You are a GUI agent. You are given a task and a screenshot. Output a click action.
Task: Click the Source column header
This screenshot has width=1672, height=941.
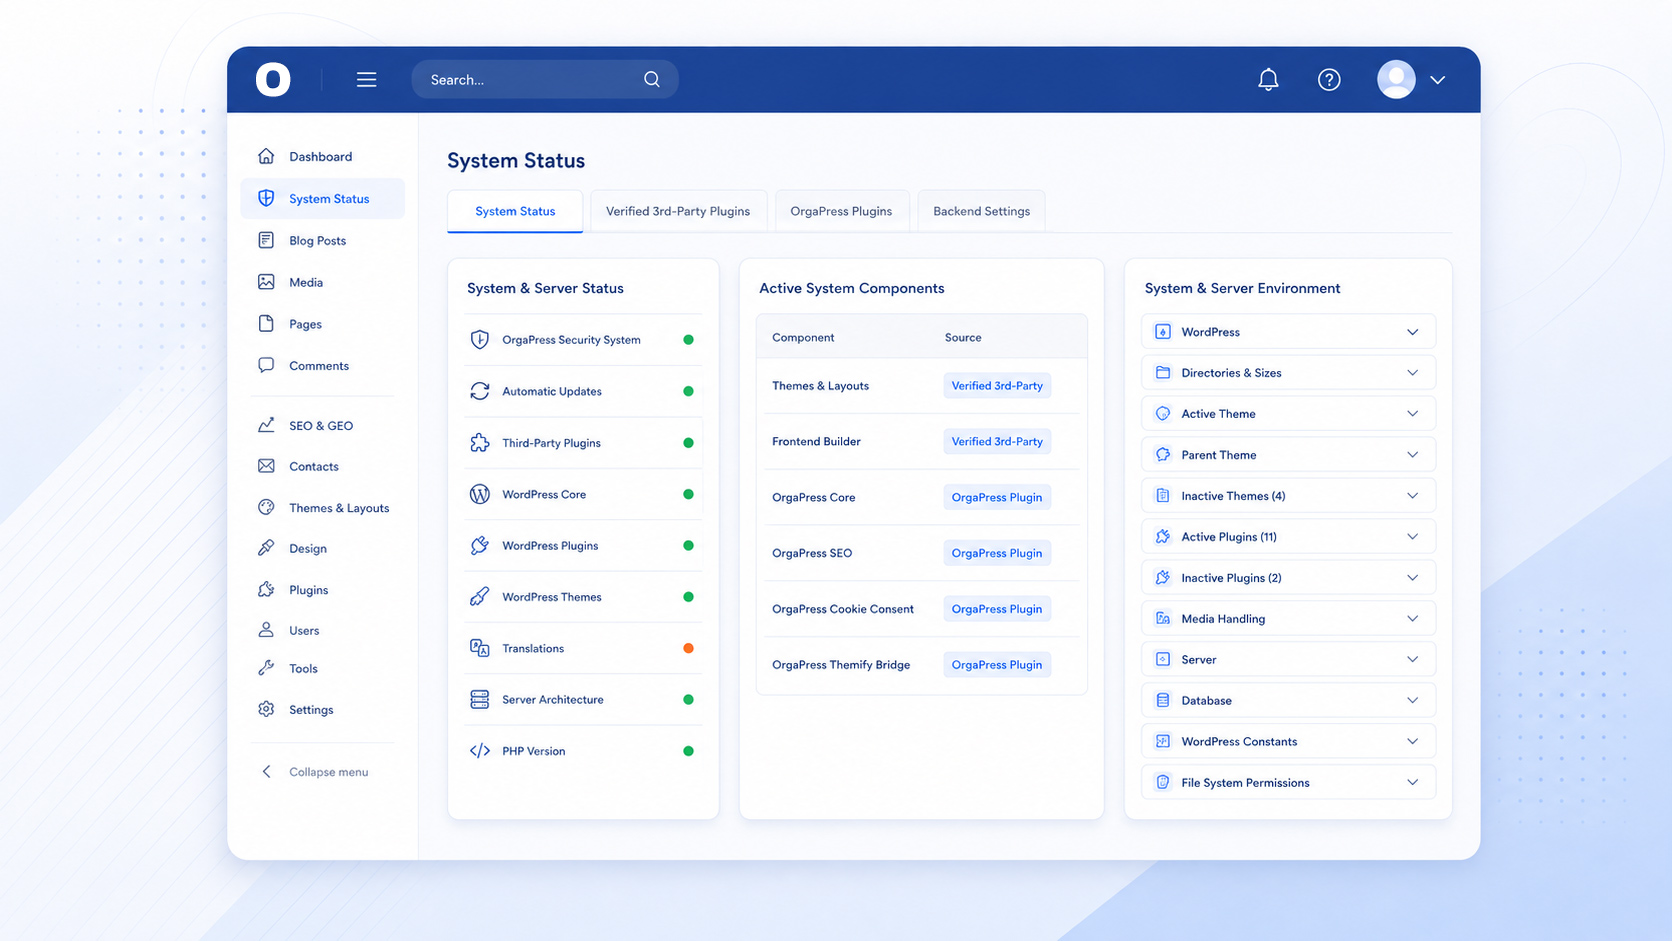963,337
